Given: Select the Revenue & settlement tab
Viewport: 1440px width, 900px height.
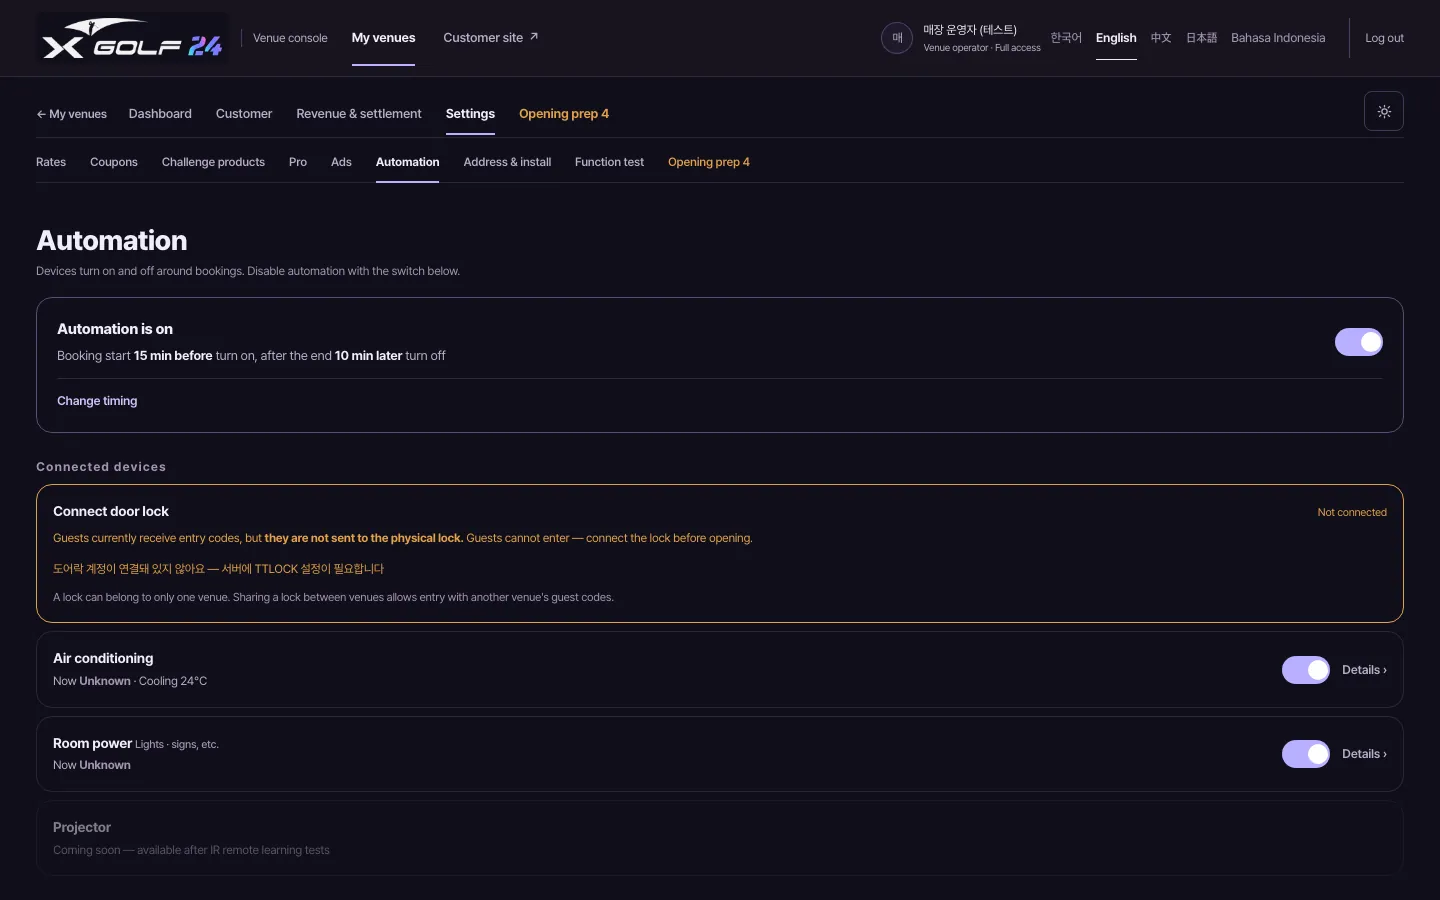Looking at the screenshot, I should pos(359,114).
